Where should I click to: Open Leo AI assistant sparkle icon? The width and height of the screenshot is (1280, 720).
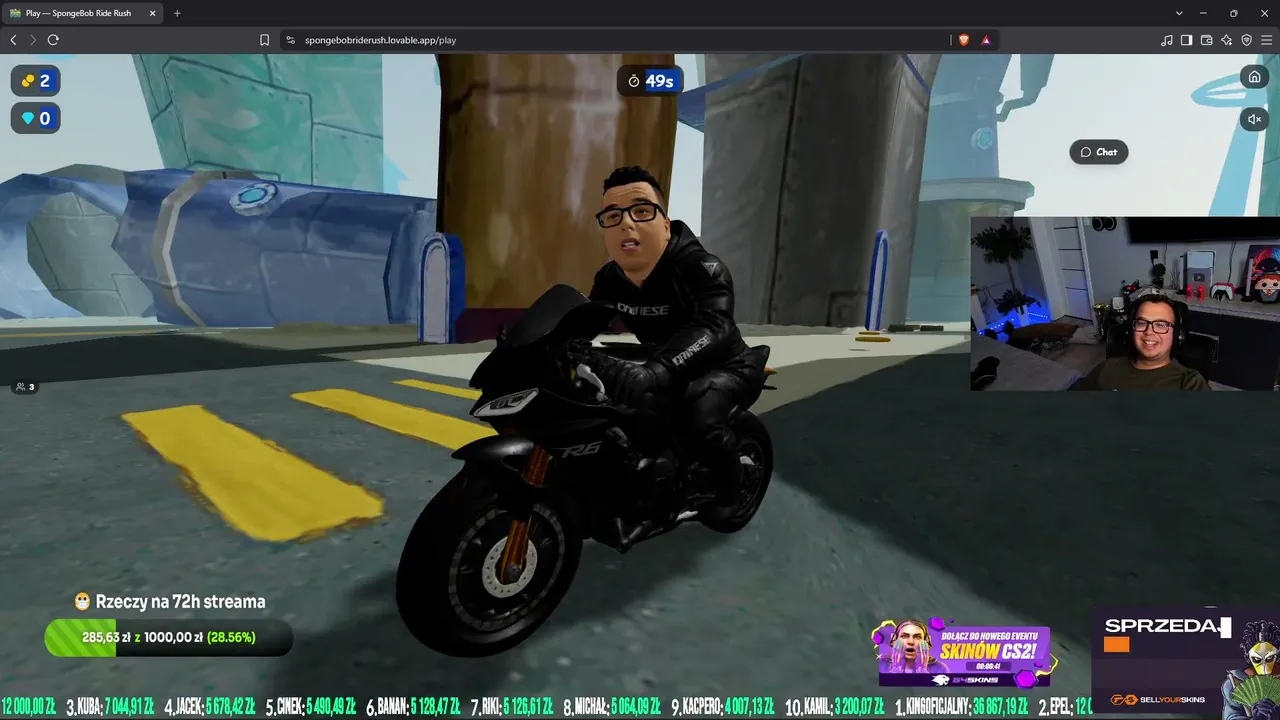click(1227, 40)
